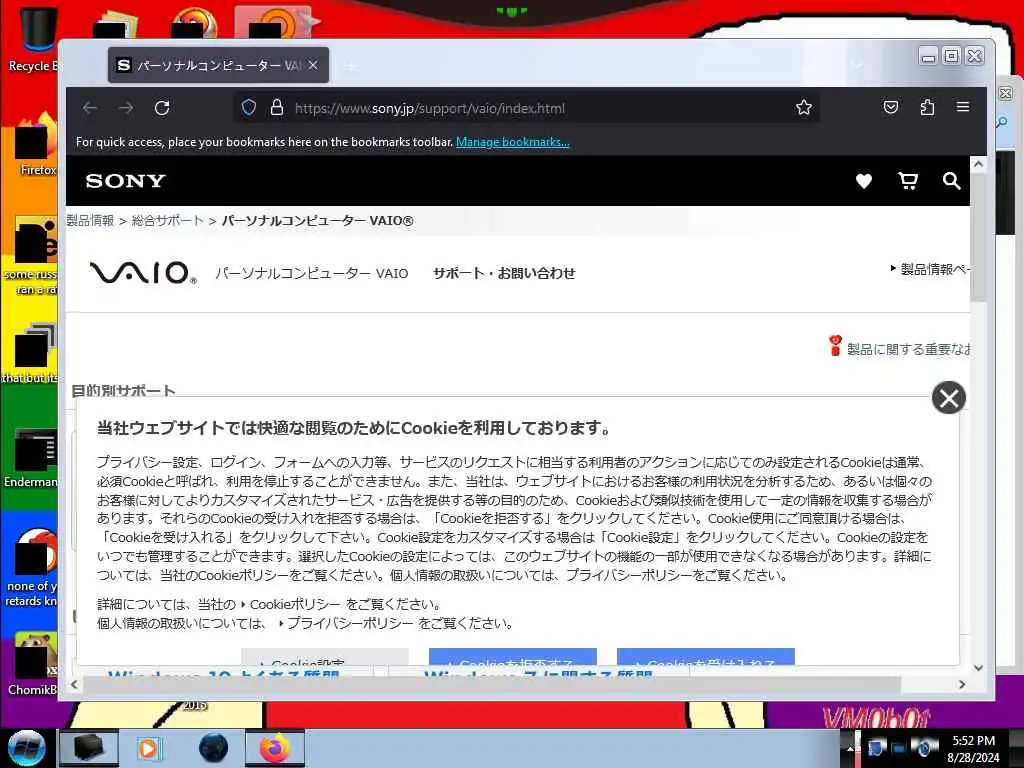
Task: Go forward to the next page
Action: (x=126, y=108)
